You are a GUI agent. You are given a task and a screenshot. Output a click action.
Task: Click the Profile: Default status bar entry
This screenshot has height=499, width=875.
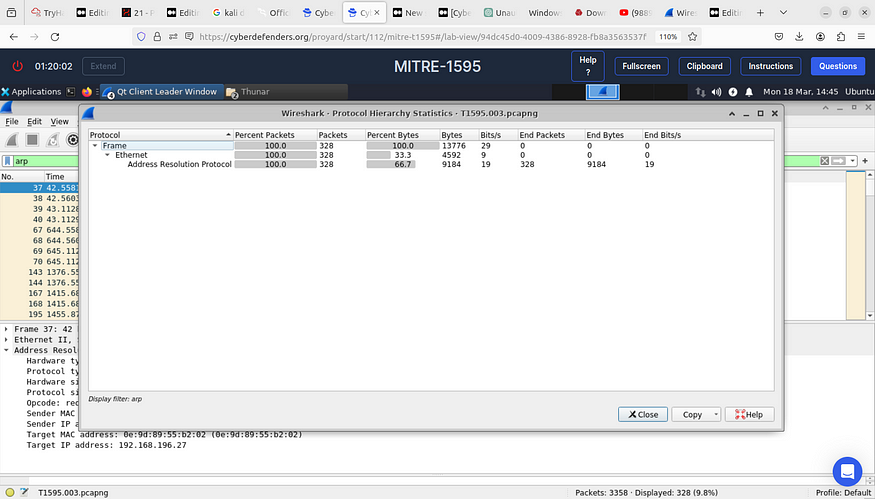point(843,492)
